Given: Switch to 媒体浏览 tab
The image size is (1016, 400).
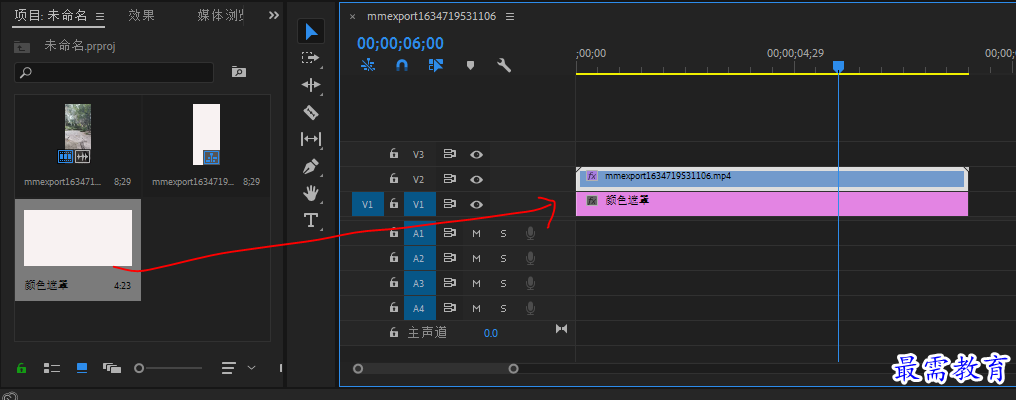Looking at the screenshot, I should tap(220, 16).
